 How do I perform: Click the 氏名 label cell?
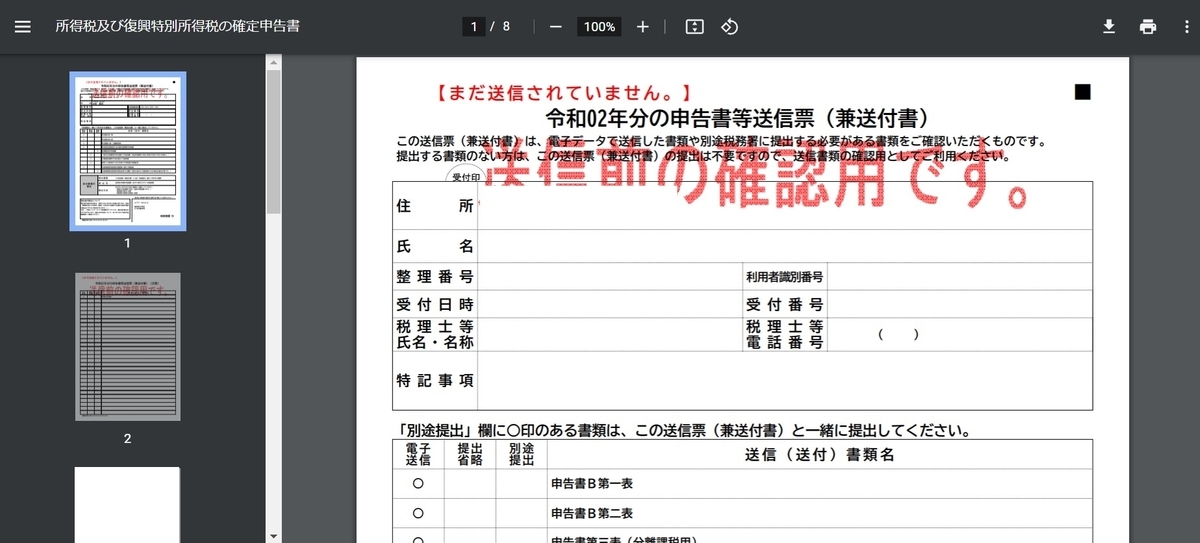tap(435, 246)
